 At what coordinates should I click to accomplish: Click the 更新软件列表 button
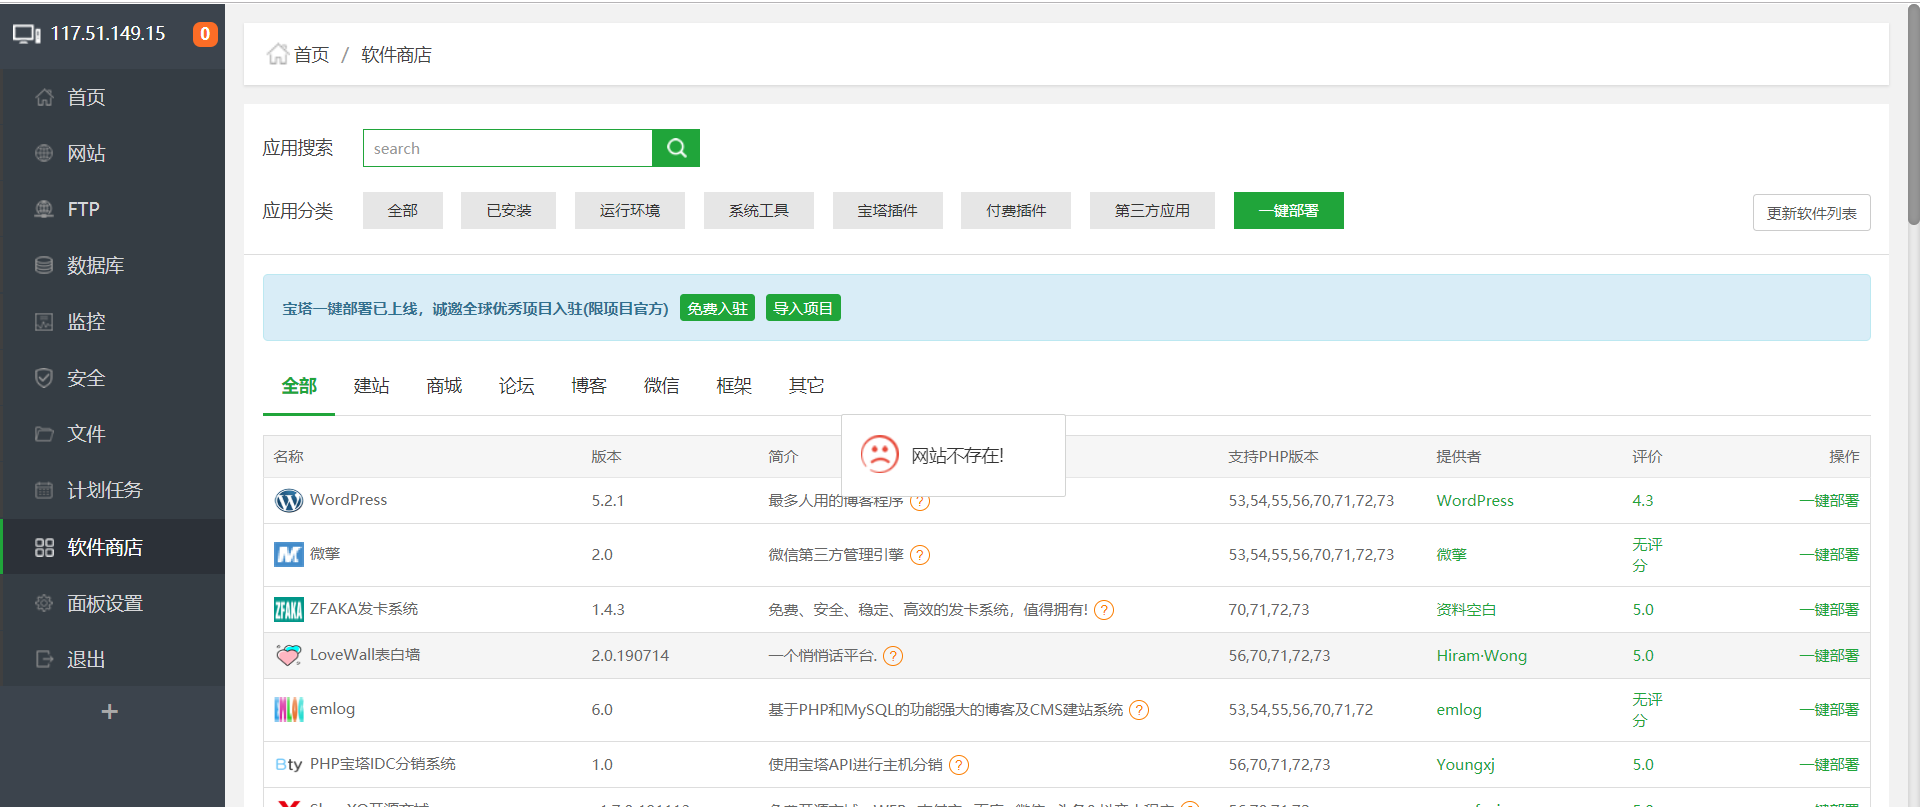(1811, 213)
